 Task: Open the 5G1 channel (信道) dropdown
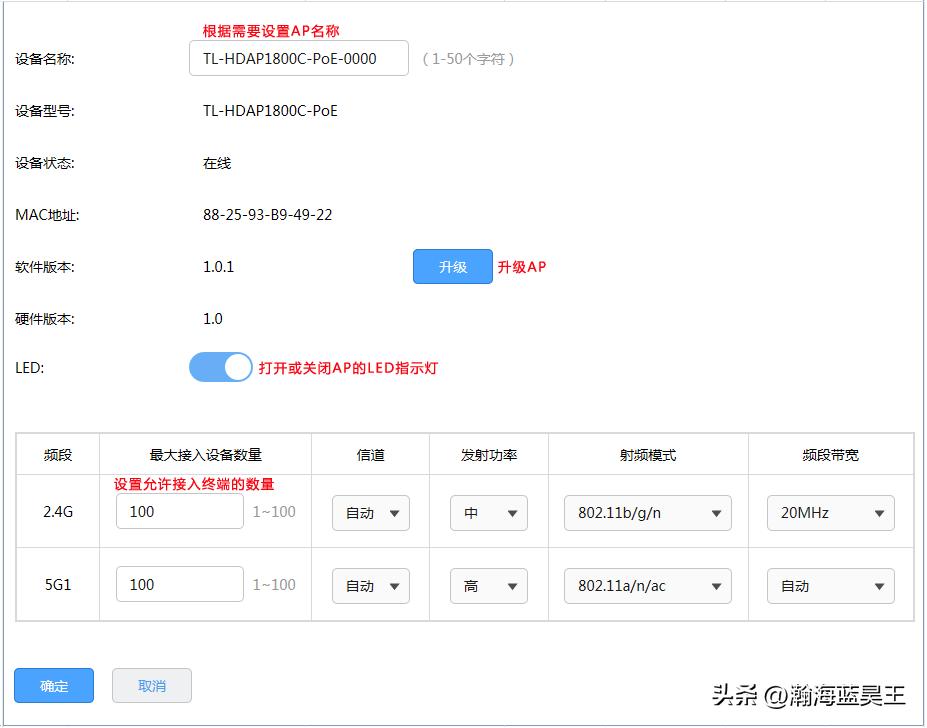coord(370,585)
